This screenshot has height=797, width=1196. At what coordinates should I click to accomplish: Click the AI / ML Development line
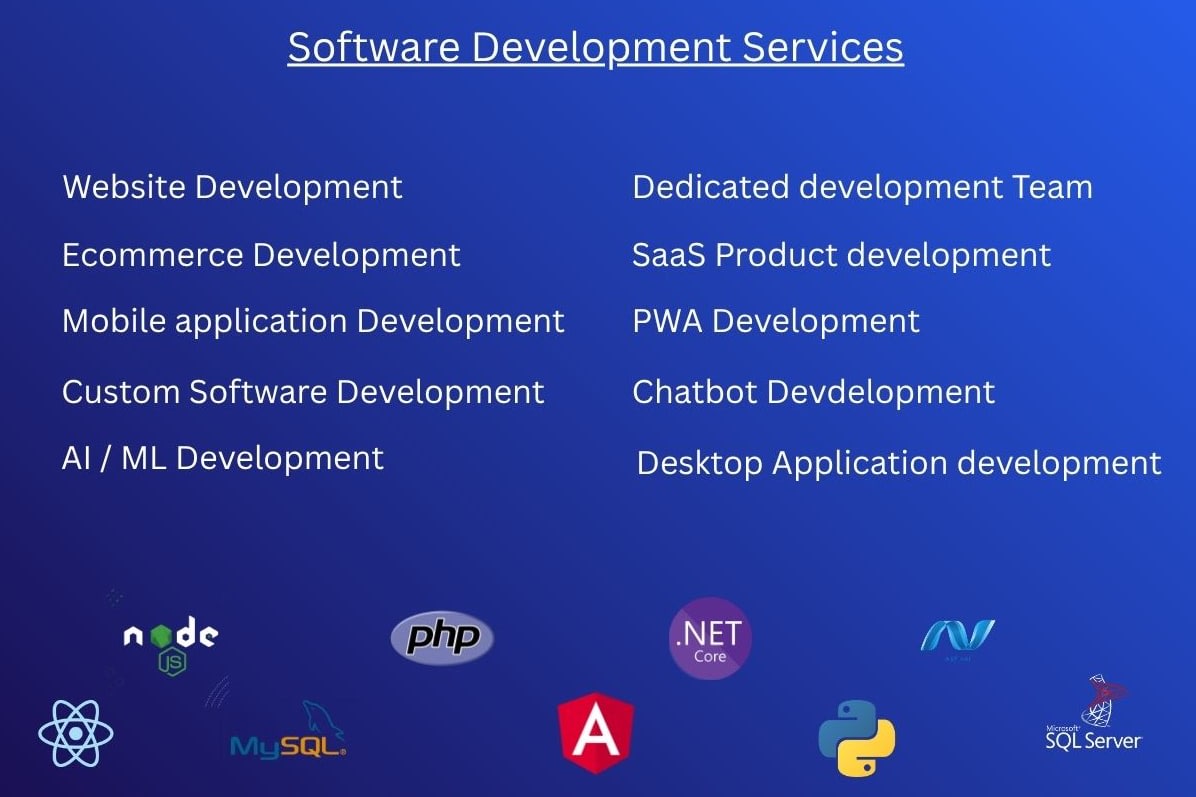pyautogui.click(x=223, y=459)
